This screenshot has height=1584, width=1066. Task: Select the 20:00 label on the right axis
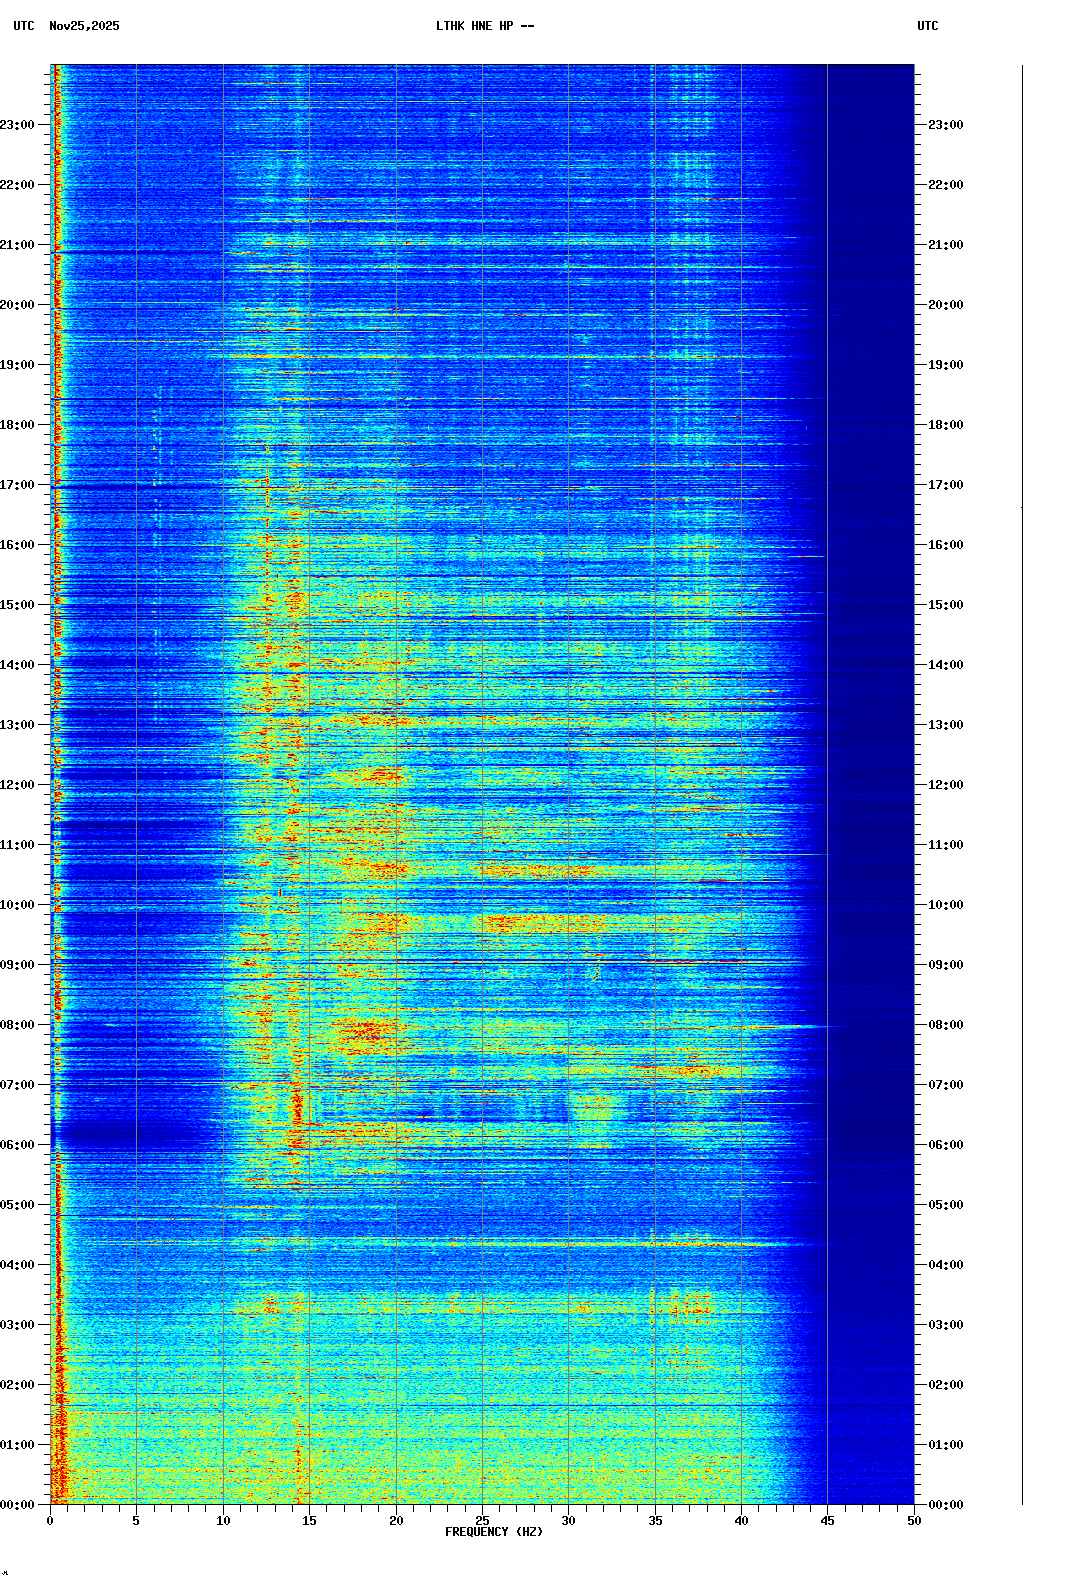point(945,305)
